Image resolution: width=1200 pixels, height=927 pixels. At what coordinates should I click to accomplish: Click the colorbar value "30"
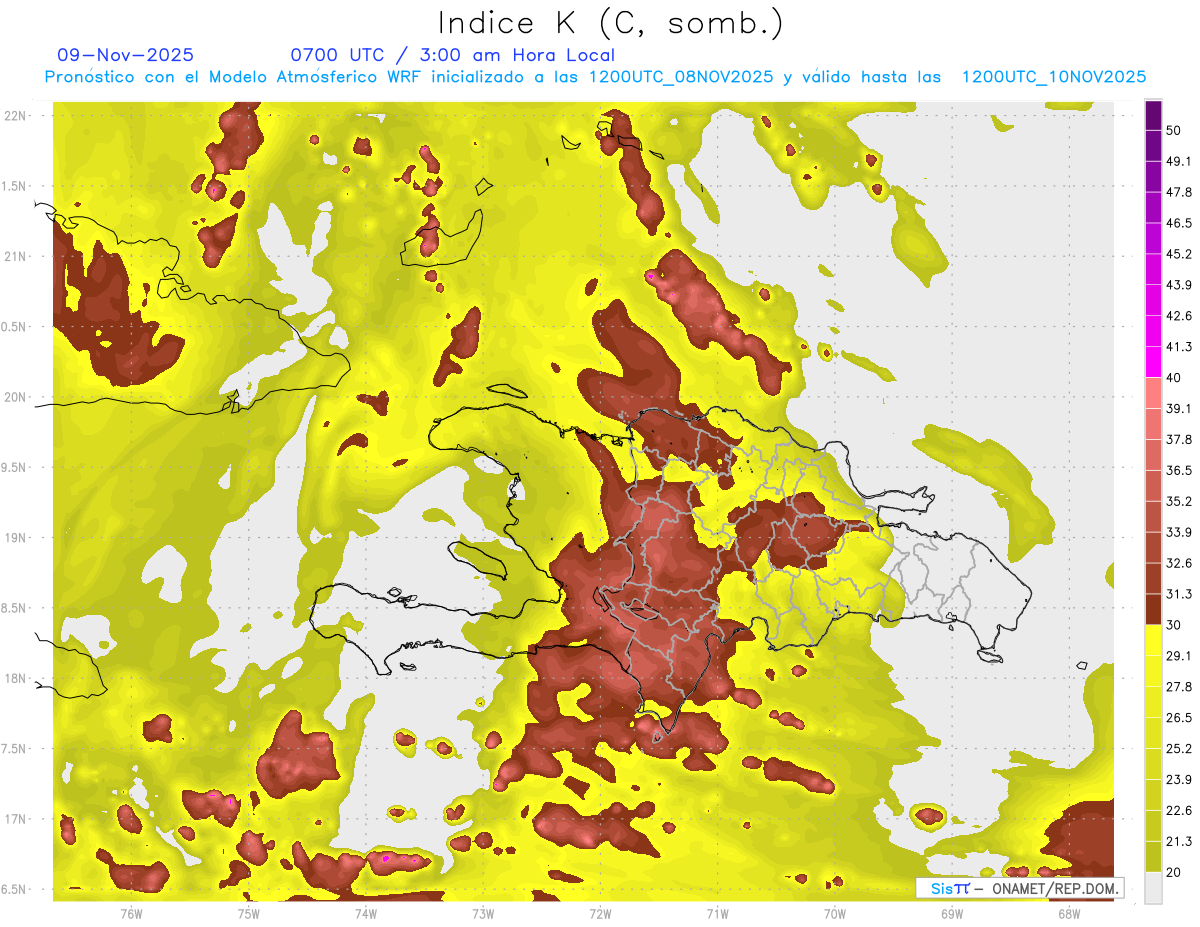[x=1174, y=625]
